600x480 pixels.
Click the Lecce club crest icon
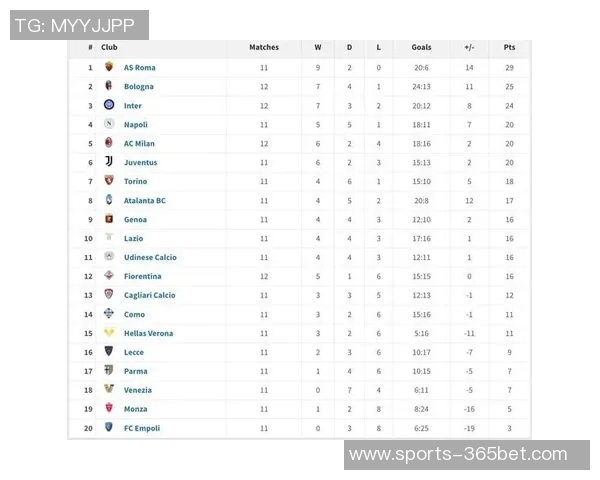[109, 352]
